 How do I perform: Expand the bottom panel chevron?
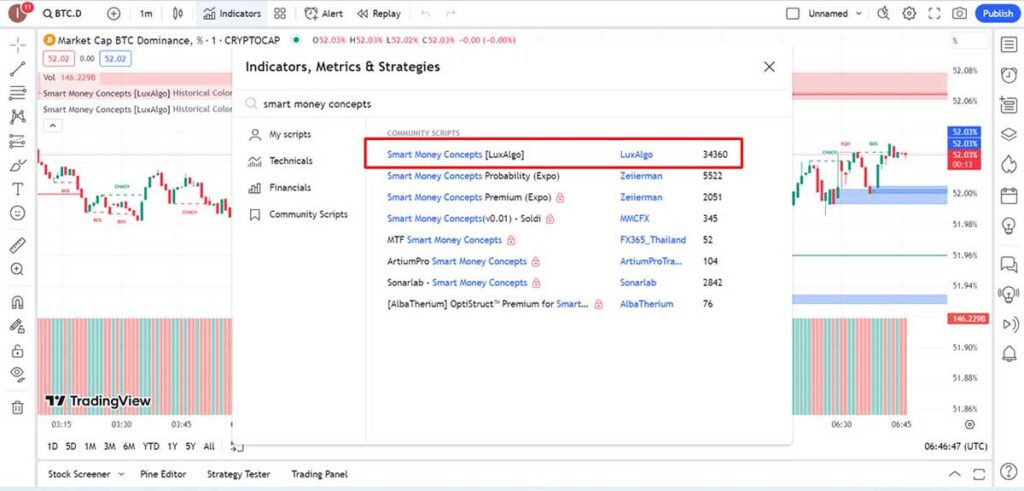click(x=955, y=474)
